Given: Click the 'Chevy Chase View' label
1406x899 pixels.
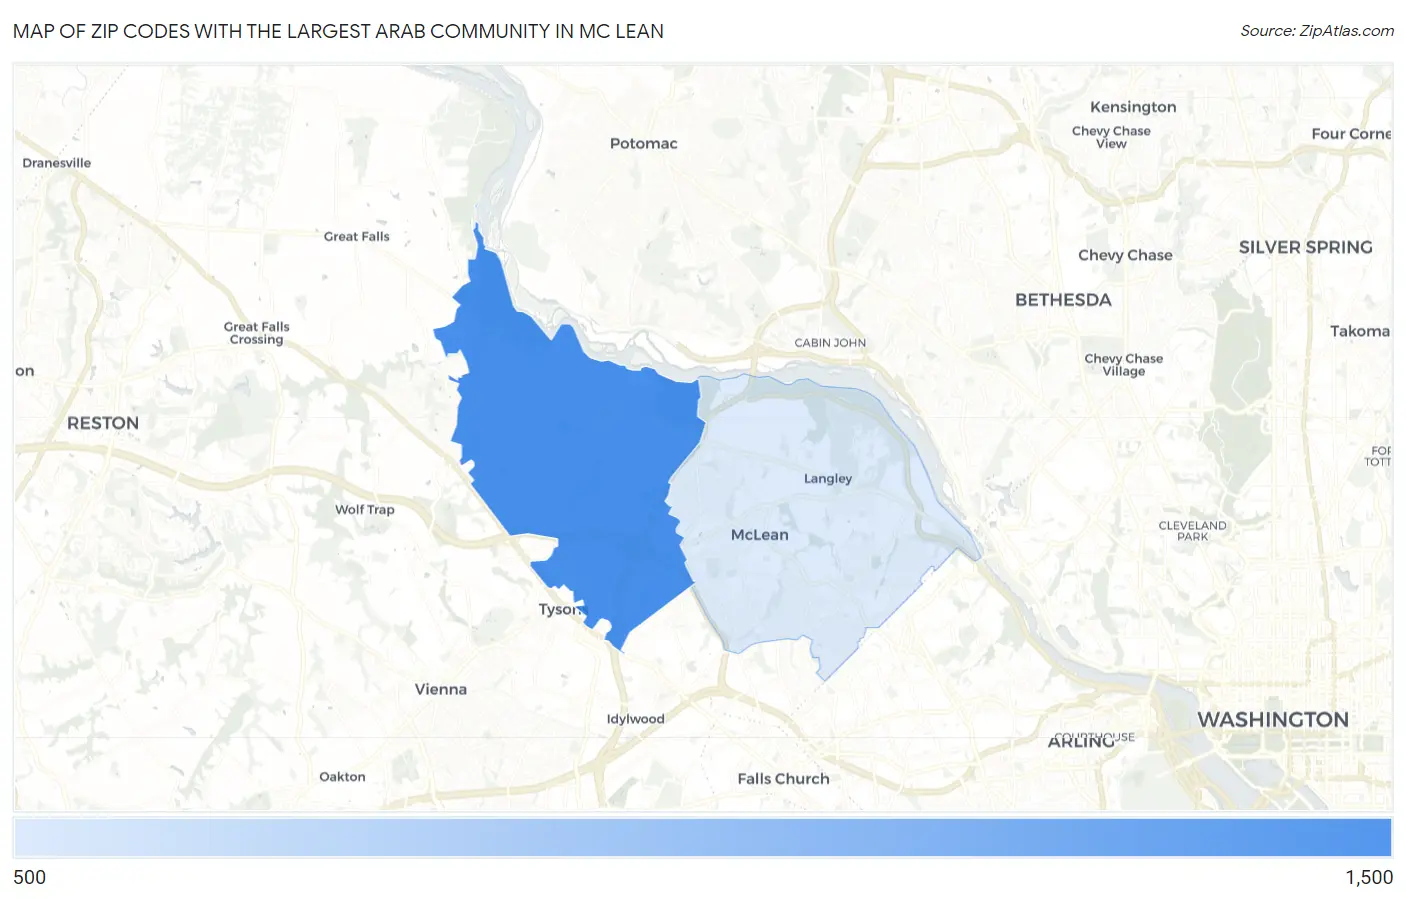Looking at the screenshot, I should point(1111,137).
